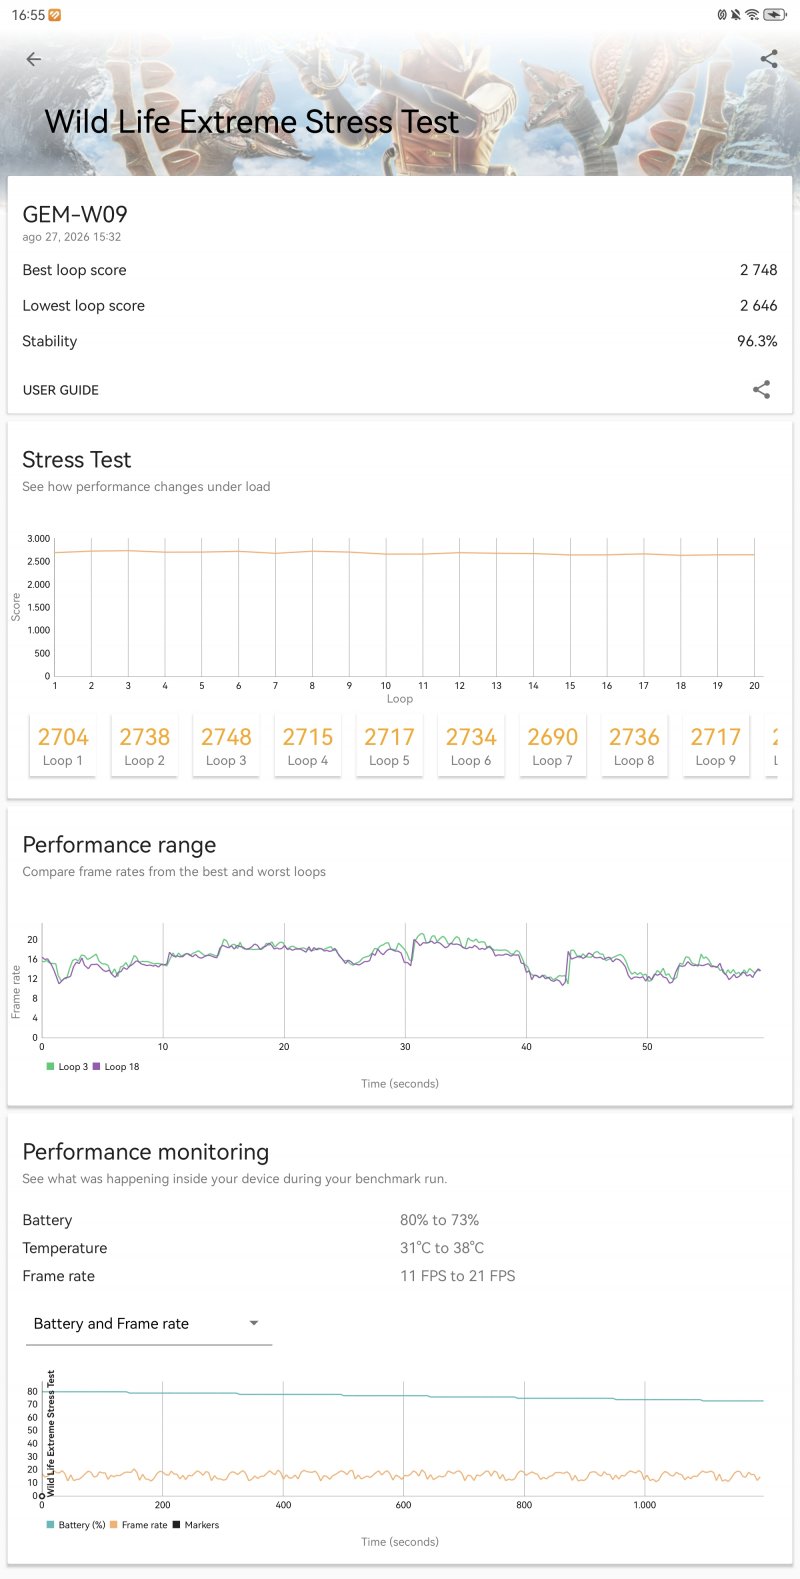Tap the back arrow icon
The image size is (800, 1579).
34,59
